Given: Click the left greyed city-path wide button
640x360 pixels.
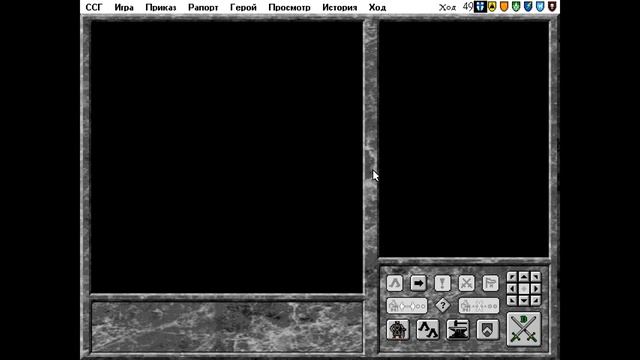Looking at the screenshot, I should [407, 305].
